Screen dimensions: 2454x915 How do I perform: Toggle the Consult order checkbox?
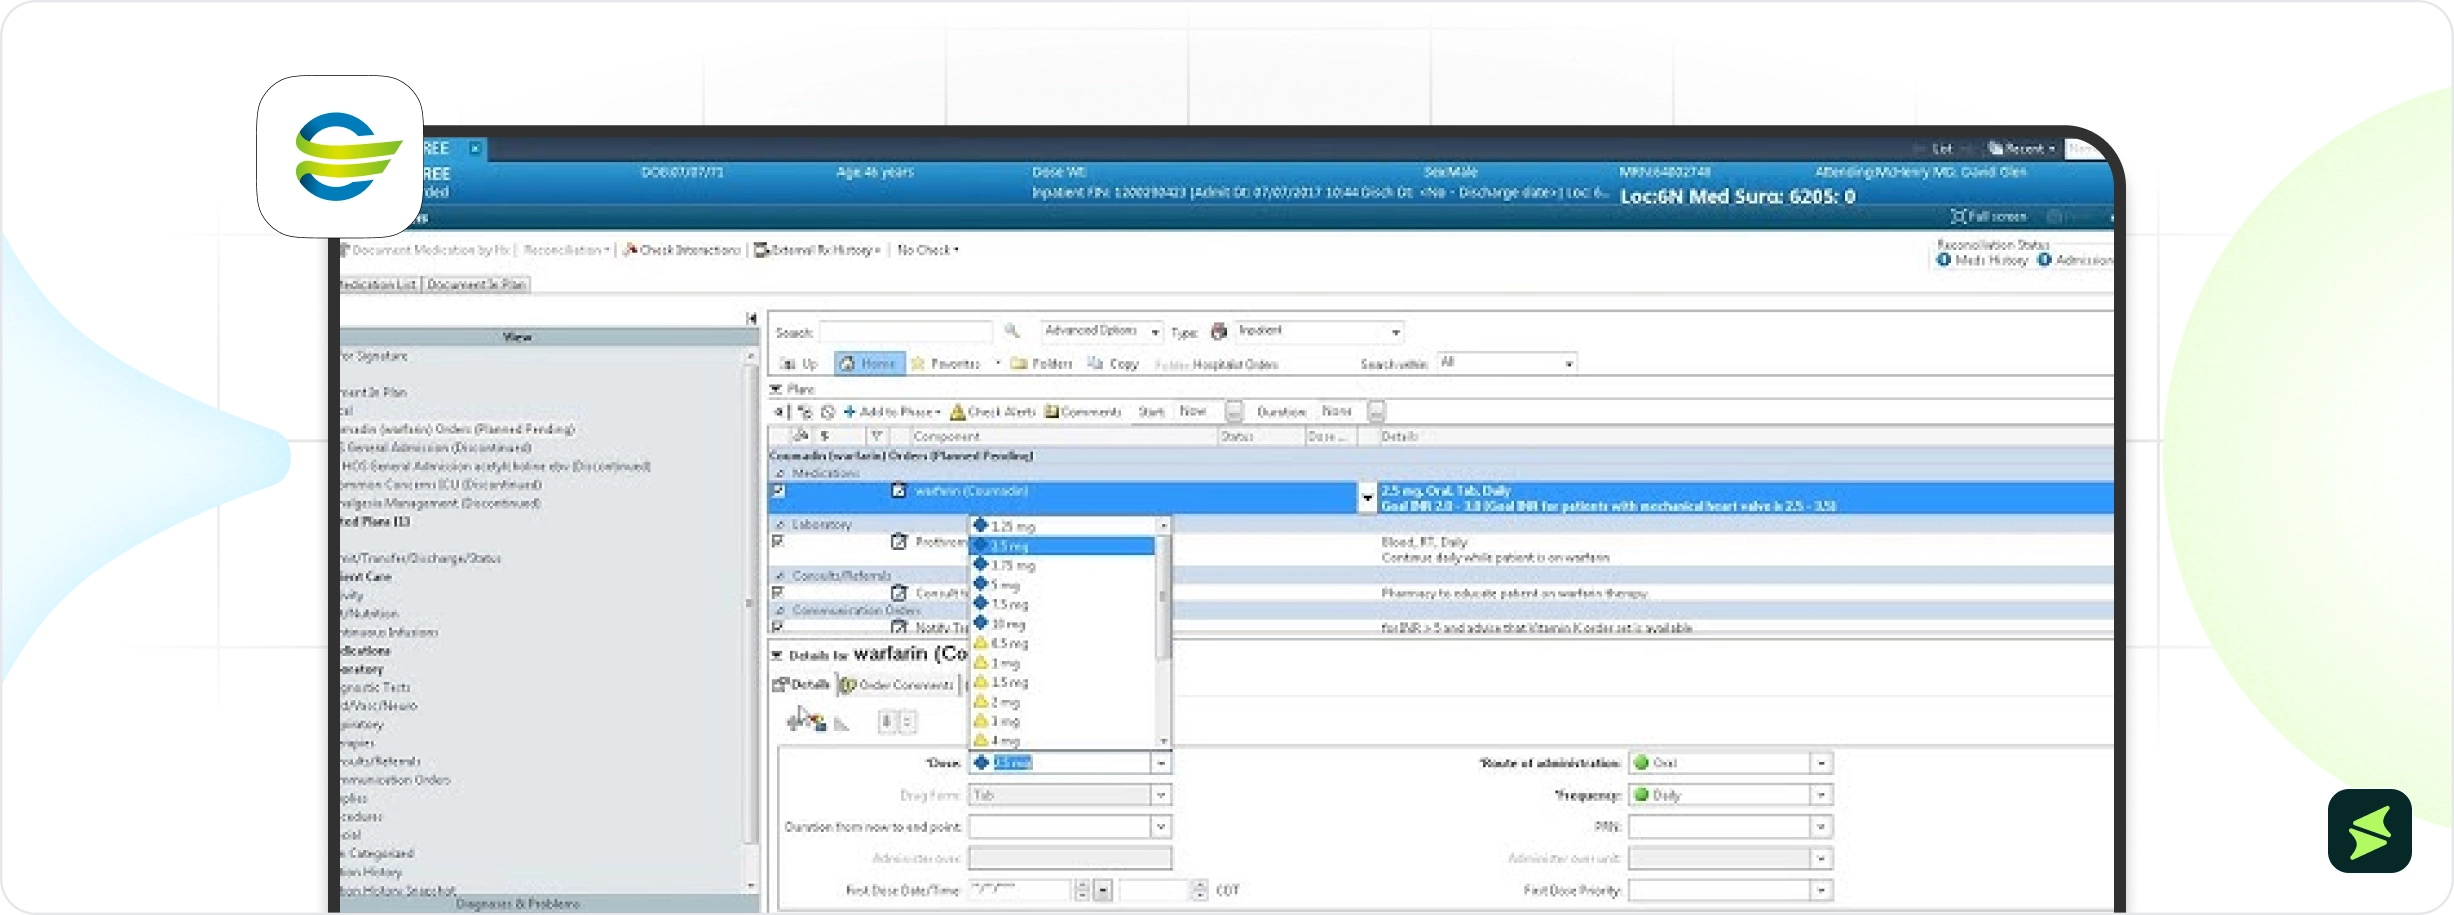click(x=778, y=593)
